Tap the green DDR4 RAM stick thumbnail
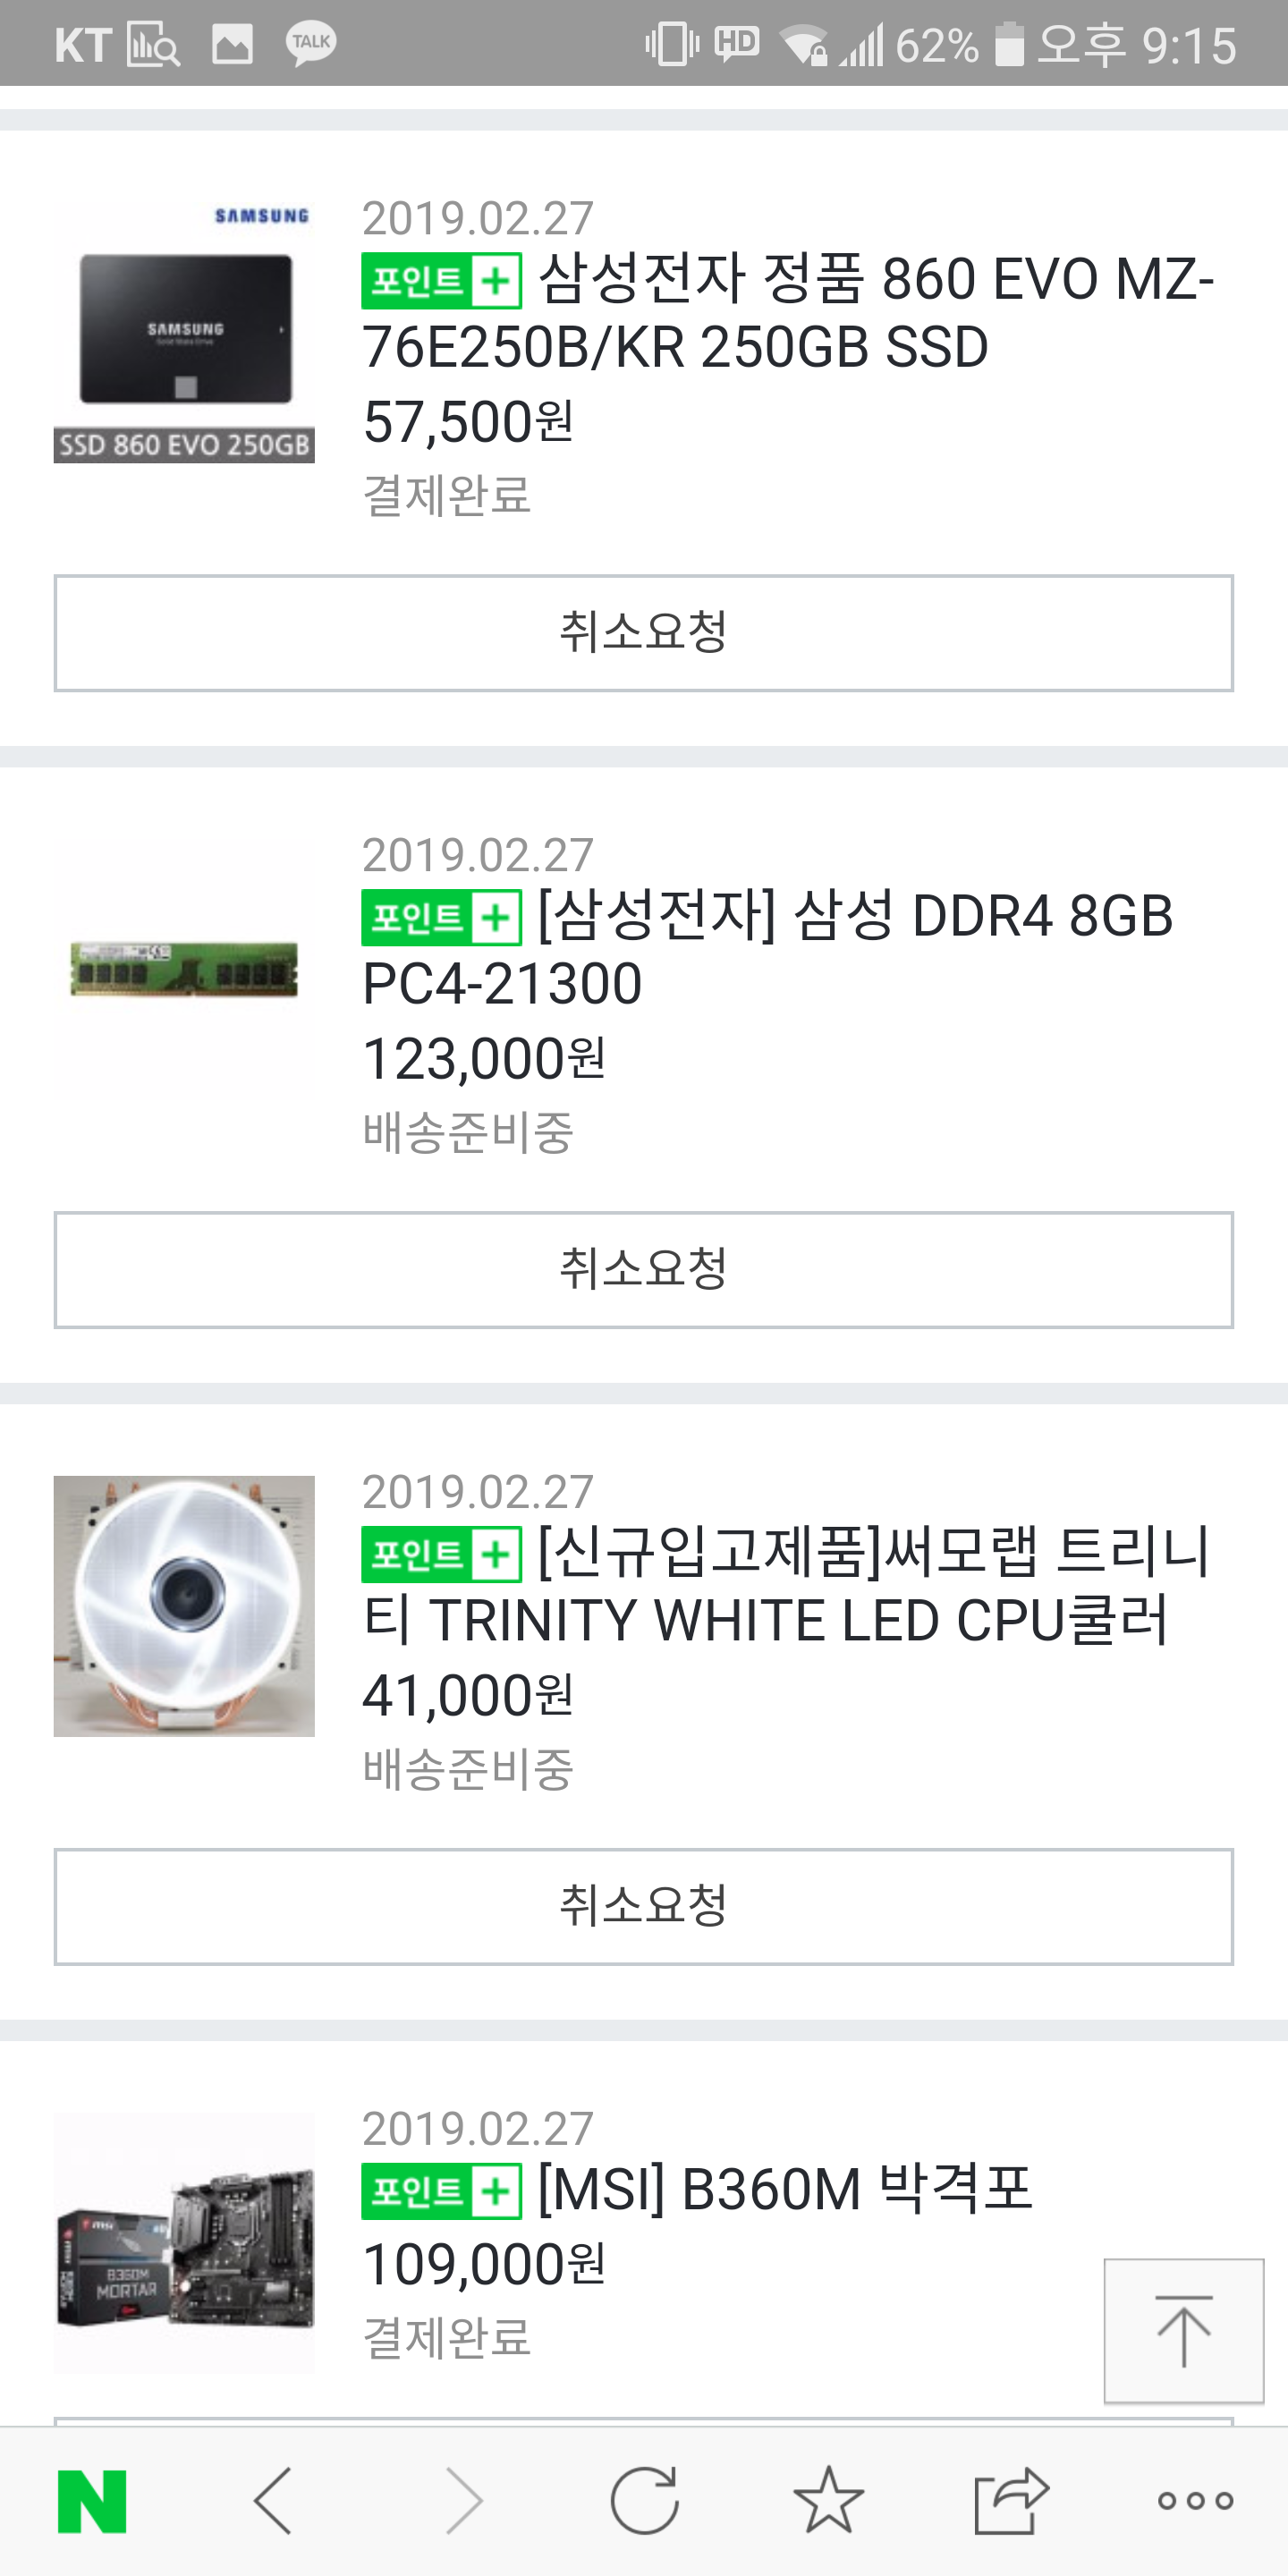 coord(184,968)
